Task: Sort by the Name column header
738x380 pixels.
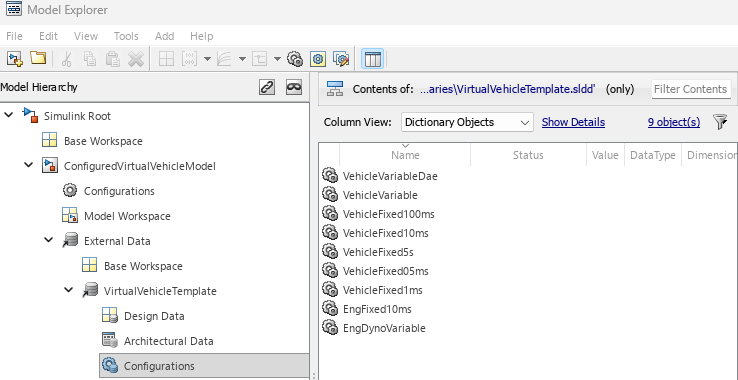Action: coord(405,155)
